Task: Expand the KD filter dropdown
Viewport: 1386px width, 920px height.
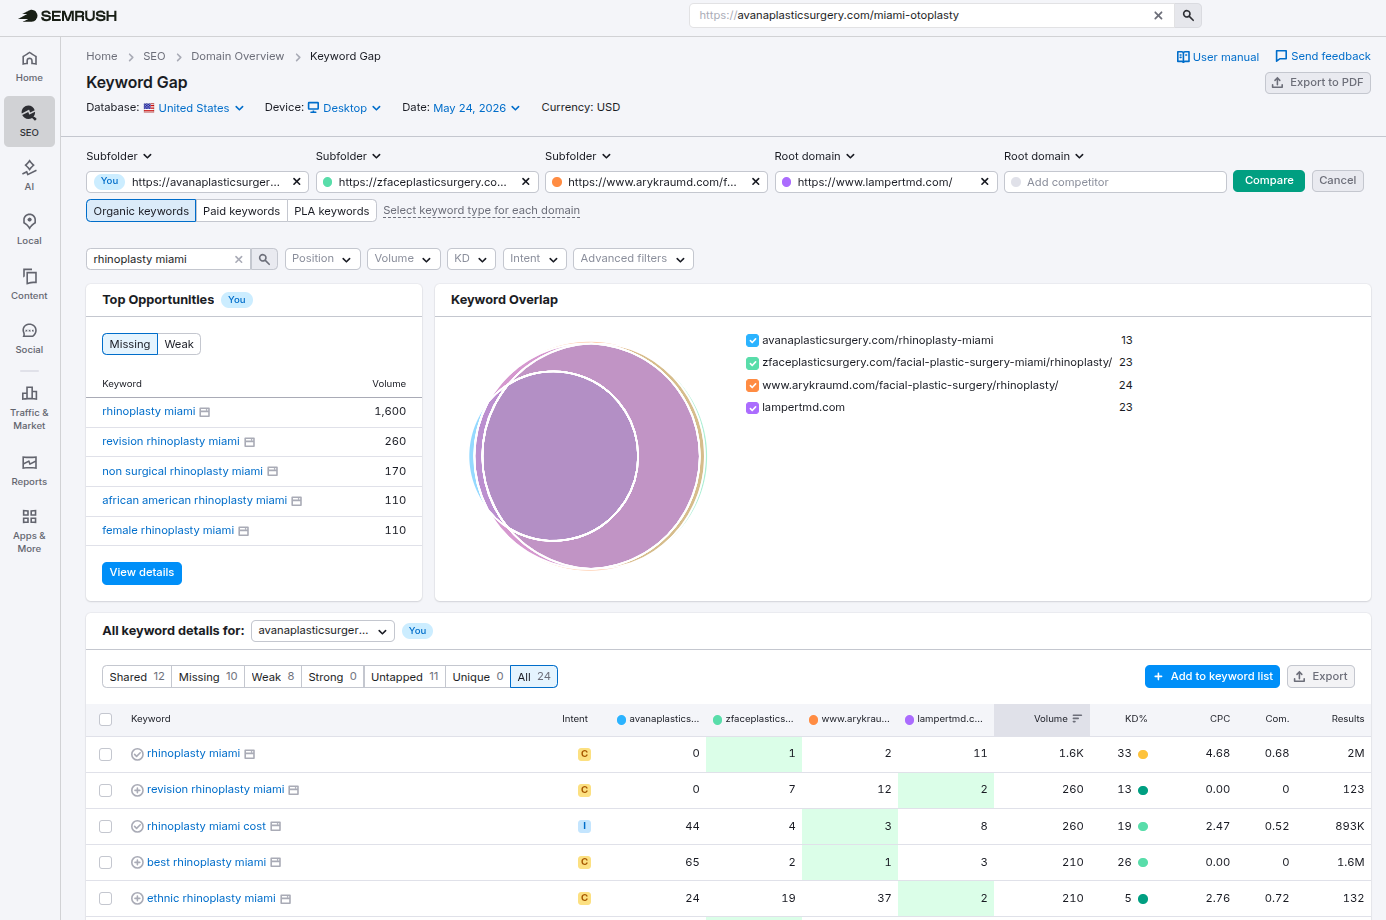Action: [x=472, y=259]
